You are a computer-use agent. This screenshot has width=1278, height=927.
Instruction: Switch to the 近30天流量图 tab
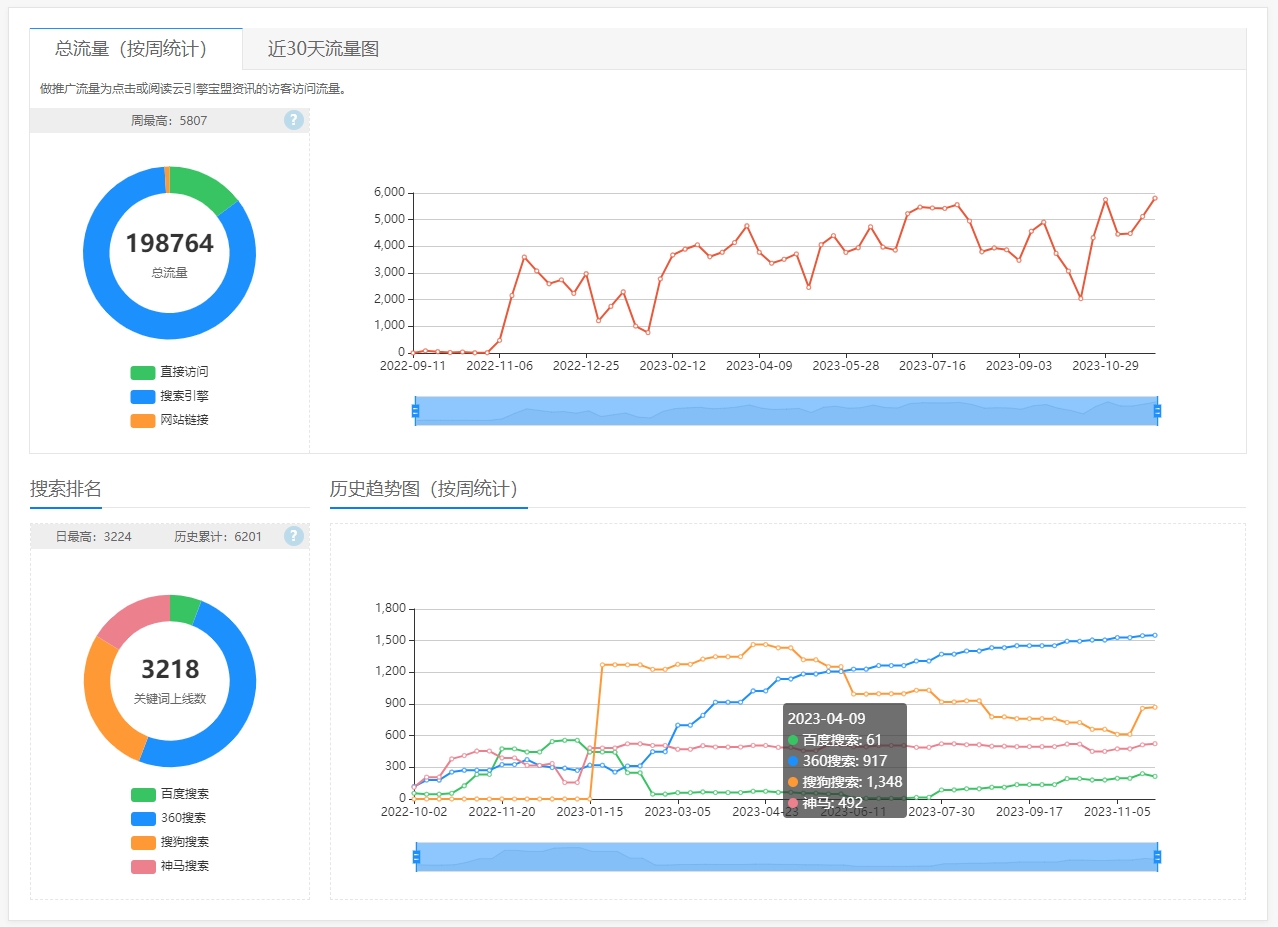pyautogui.click(x=323, y=49)
